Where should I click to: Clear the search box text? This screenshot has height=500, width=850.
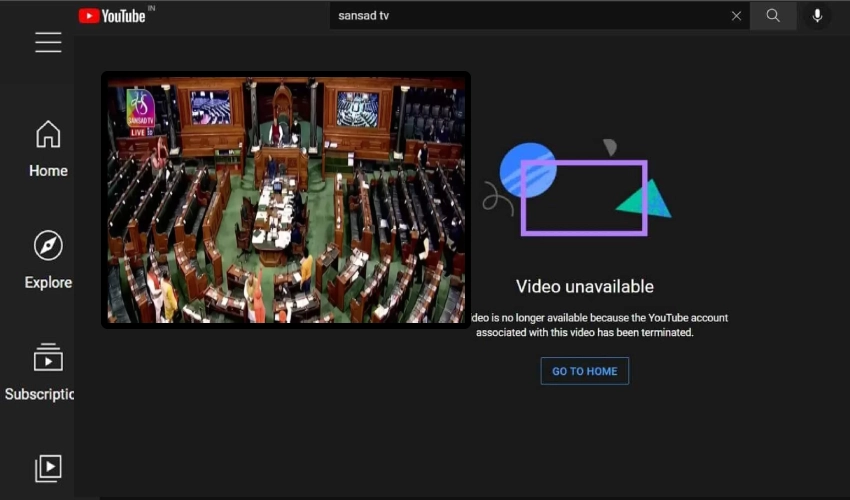[x=736, y=16]
